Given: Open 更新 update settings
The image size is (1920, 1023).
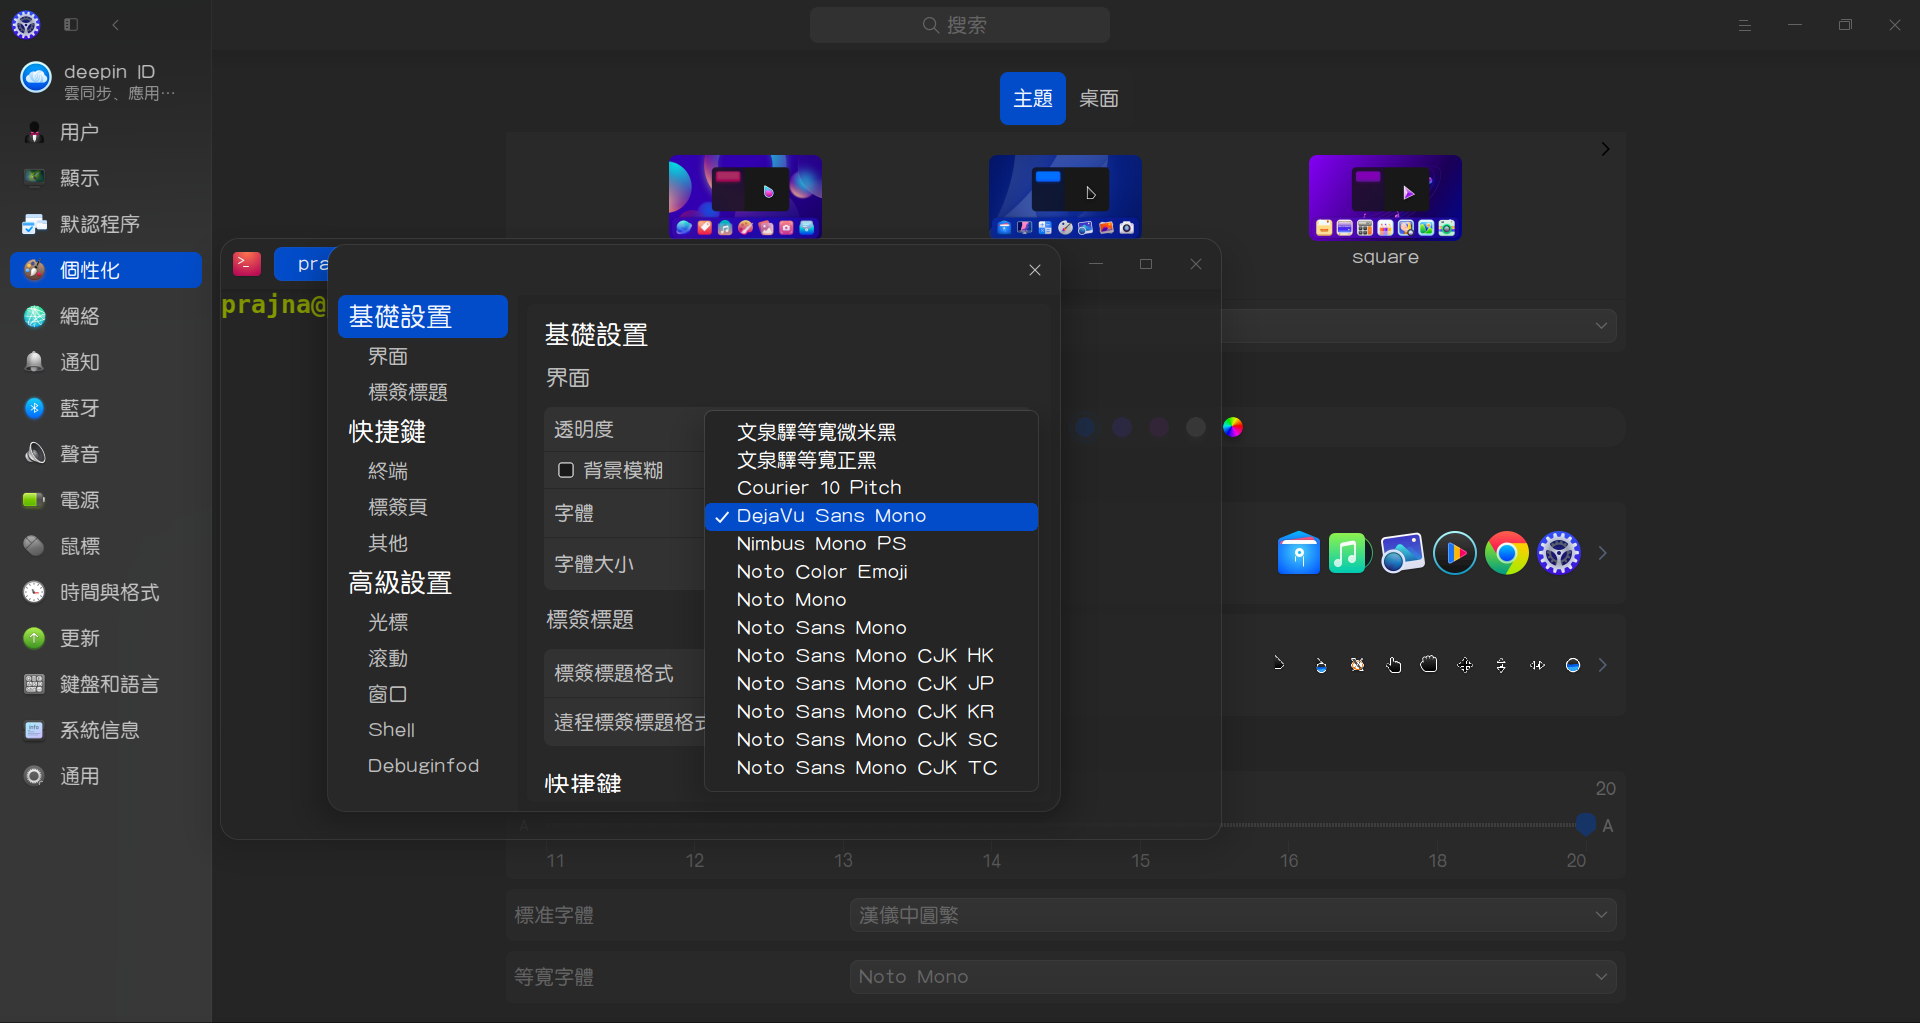Looking at the screenshot, I should tap(106, 638).
